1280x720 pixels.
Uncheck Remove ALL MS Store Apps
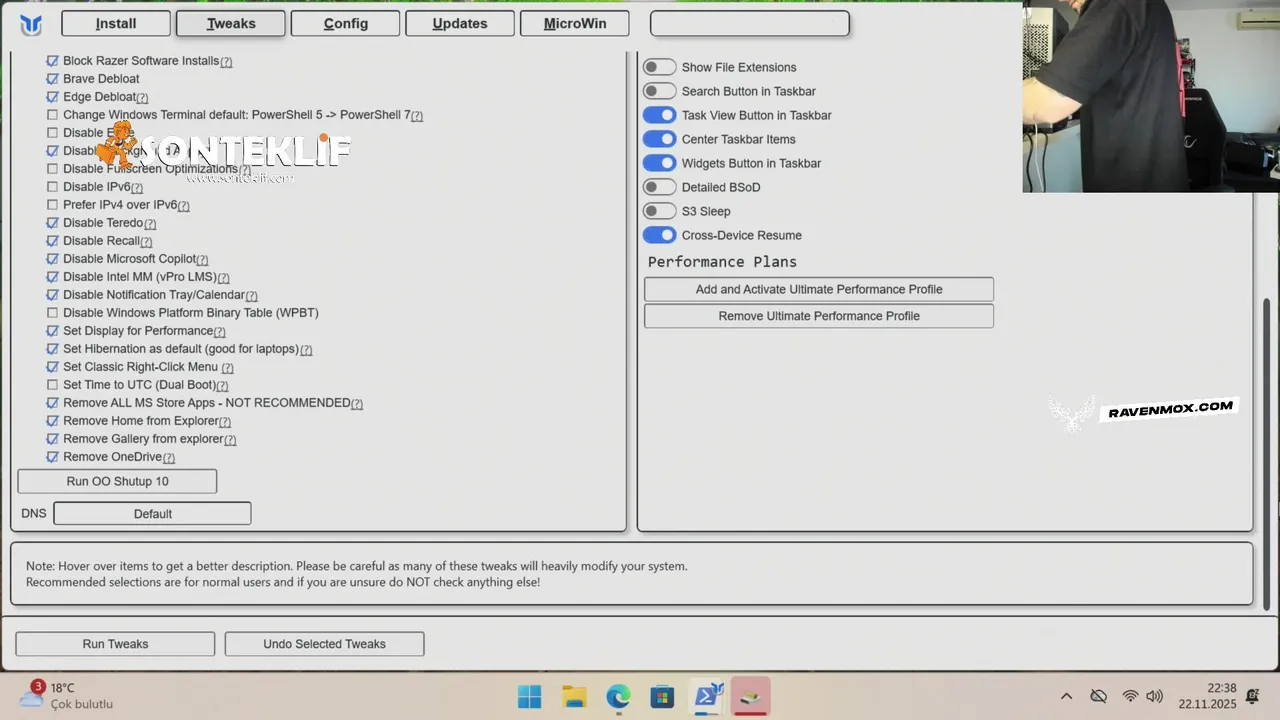coord(53,403)
